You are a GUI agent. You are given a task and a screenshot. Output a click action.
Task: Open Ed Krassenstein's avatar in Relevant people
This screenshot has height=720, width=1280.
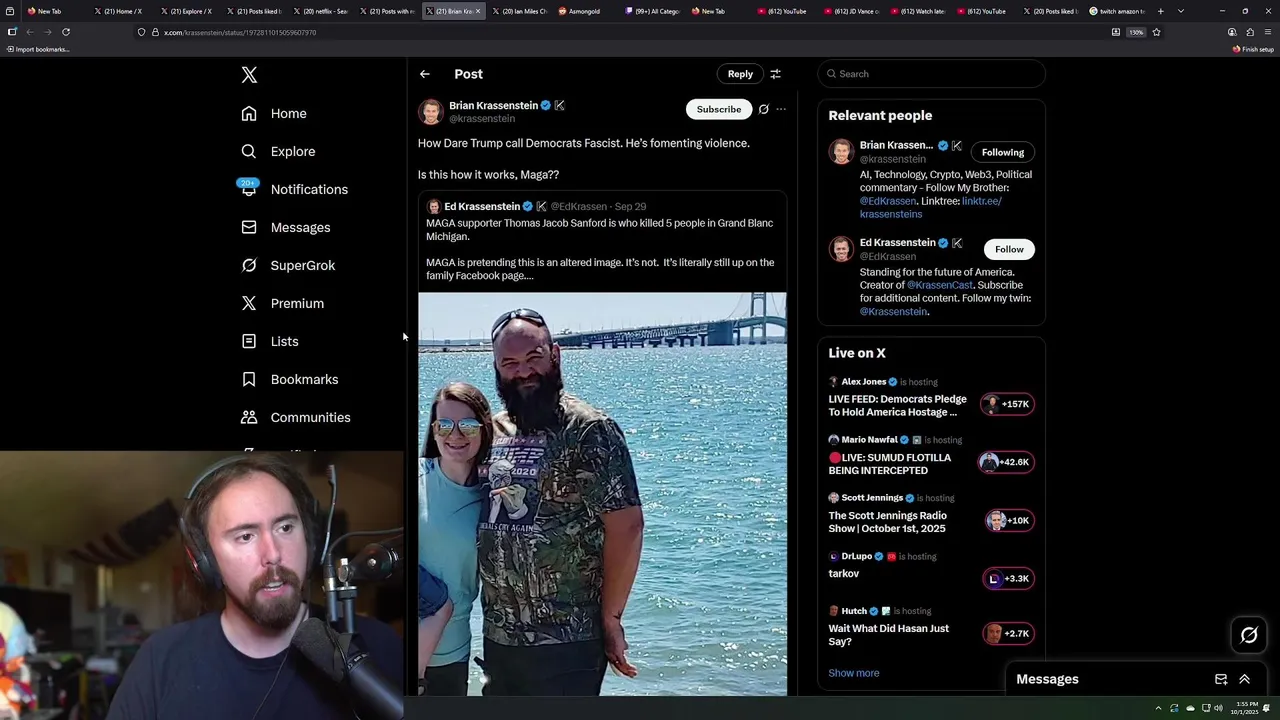pyautogui.click(x=842, y=249)
